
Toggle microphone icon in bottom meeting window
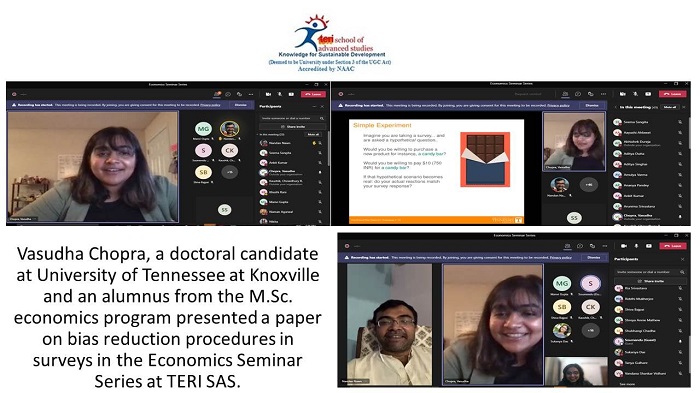pyautogui.click(x=636, y=246)
